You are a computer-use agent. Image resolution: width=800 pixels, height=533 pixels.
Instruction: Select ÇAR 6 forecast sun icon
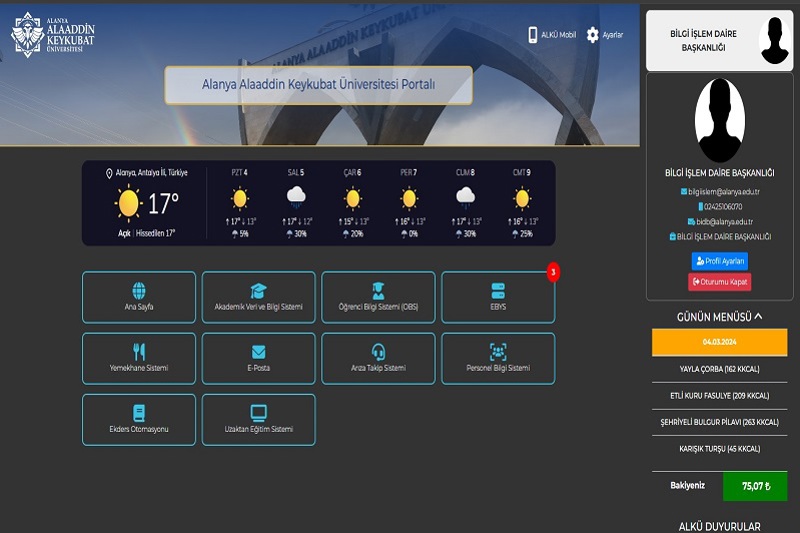coord(353,198)
